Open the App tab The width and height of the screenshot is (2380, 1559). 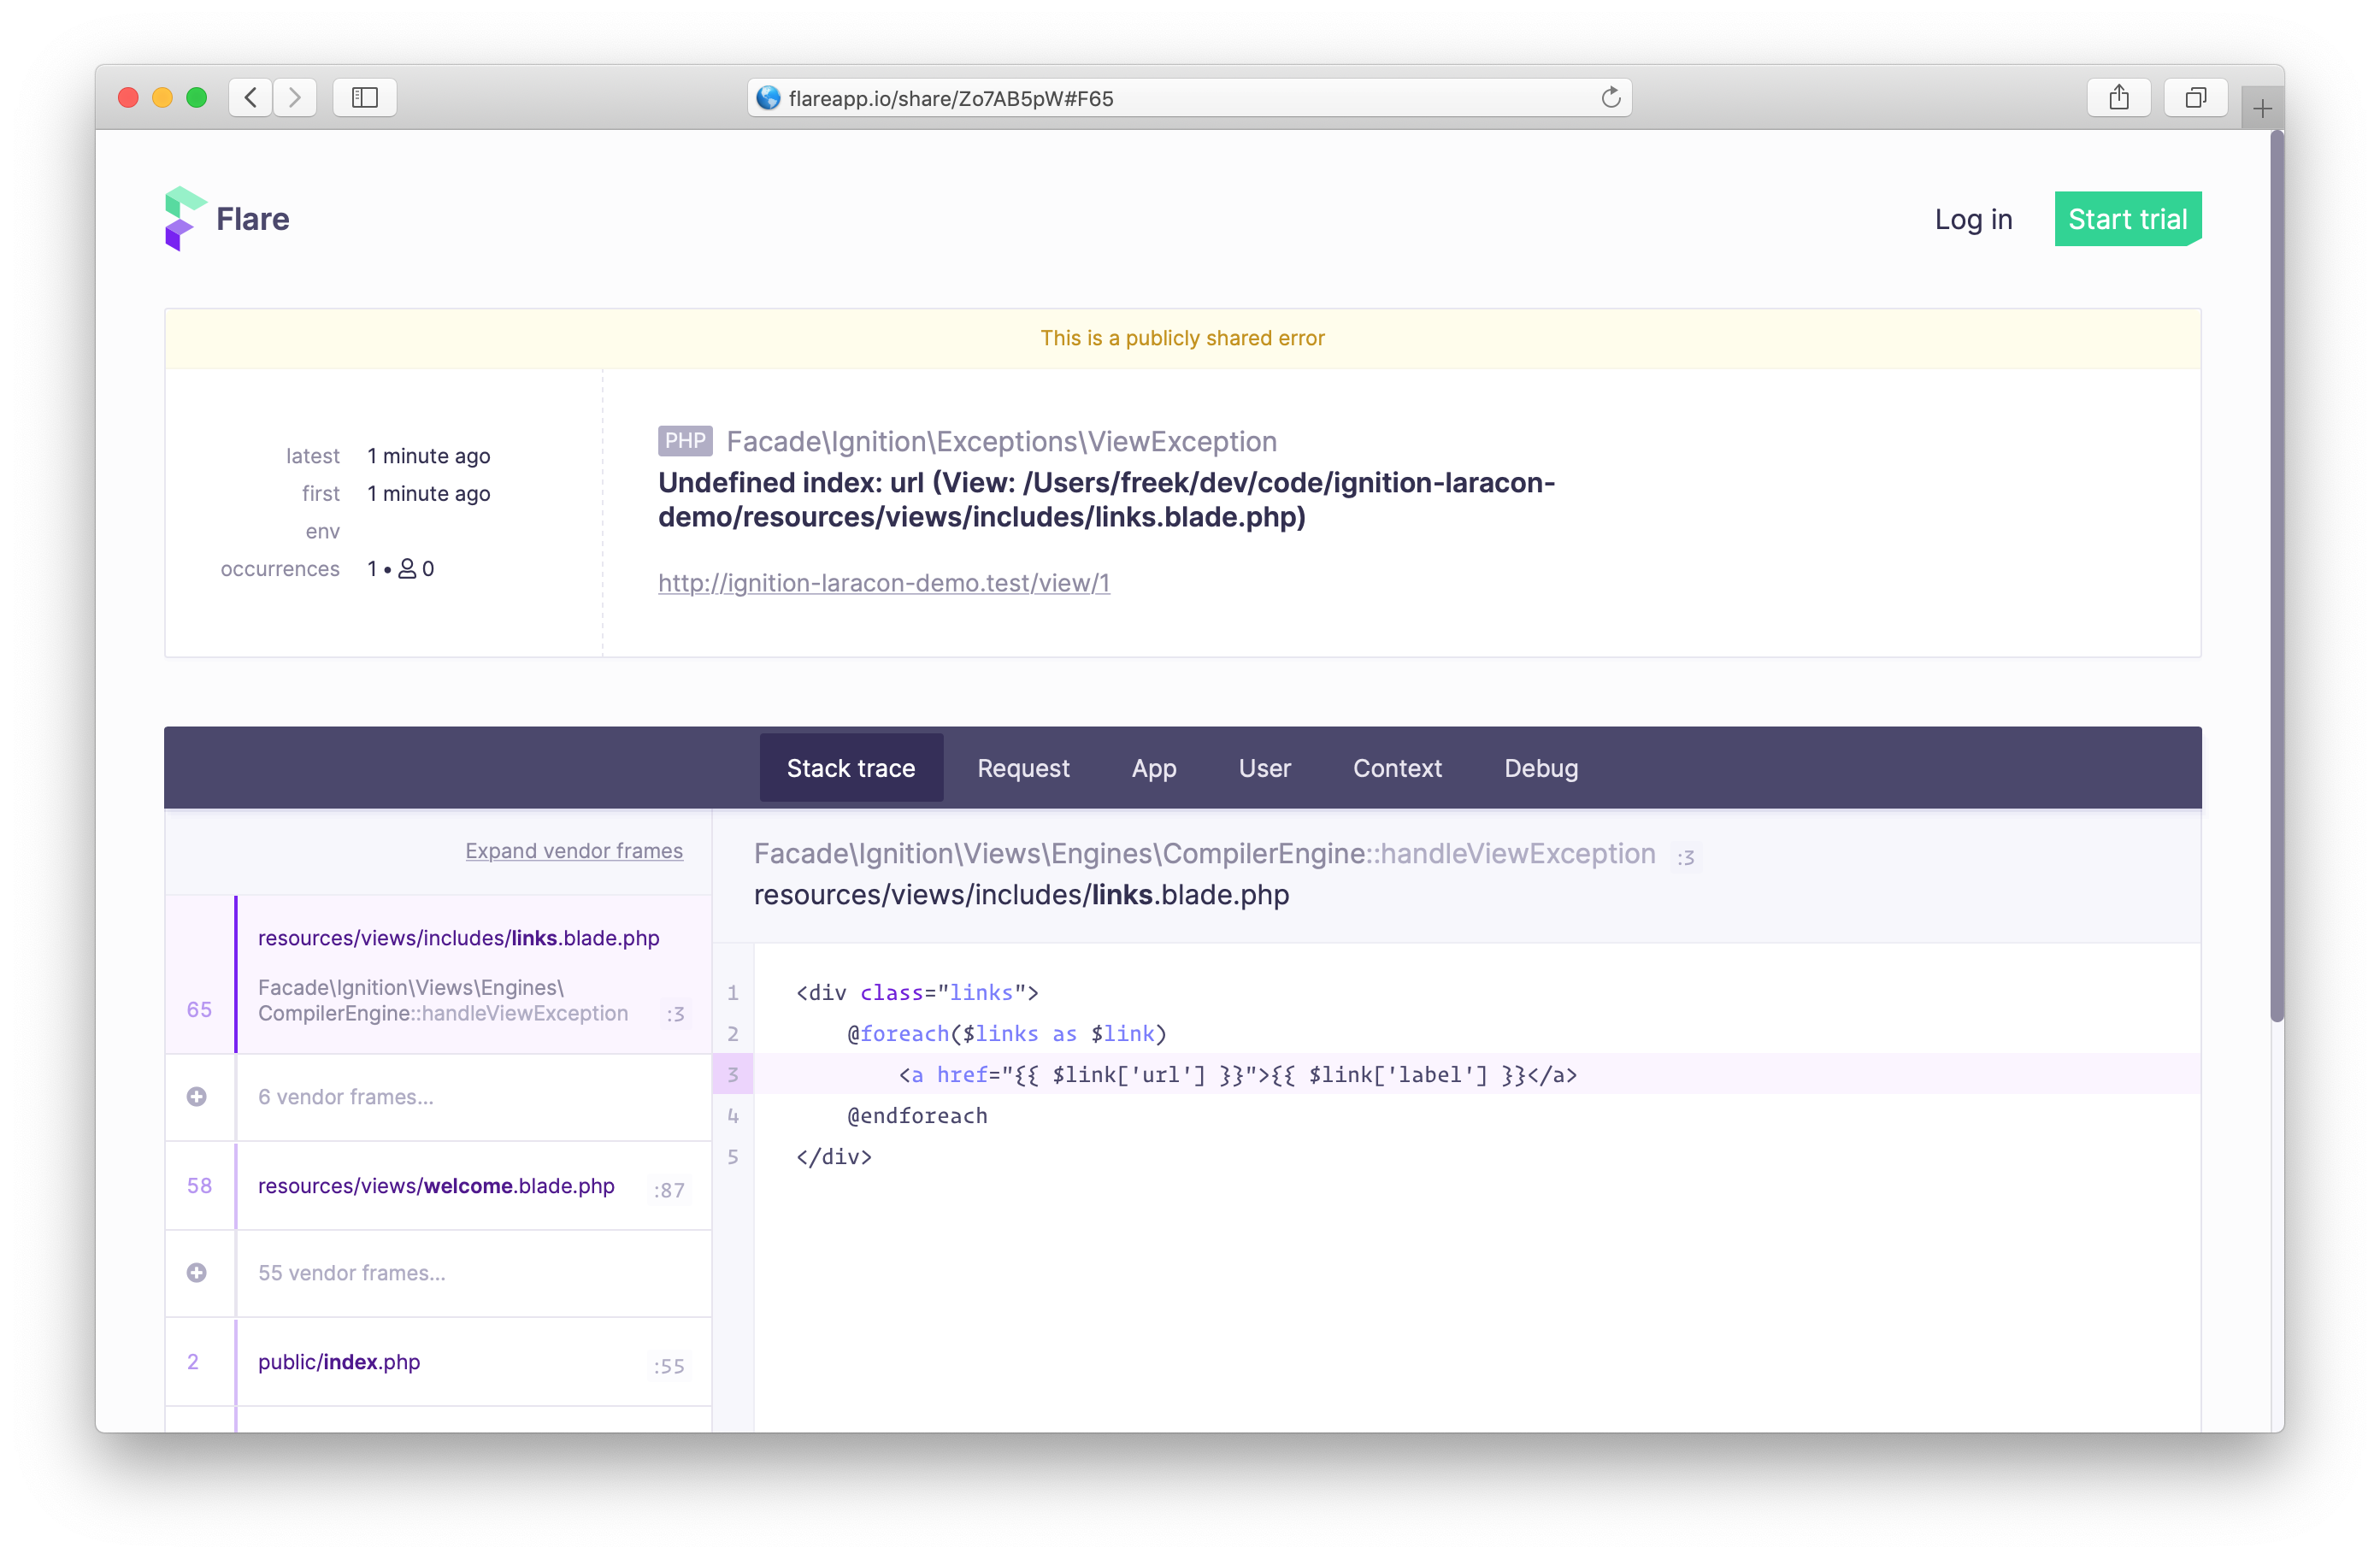pyautogui.click(x=1154, y=768)
